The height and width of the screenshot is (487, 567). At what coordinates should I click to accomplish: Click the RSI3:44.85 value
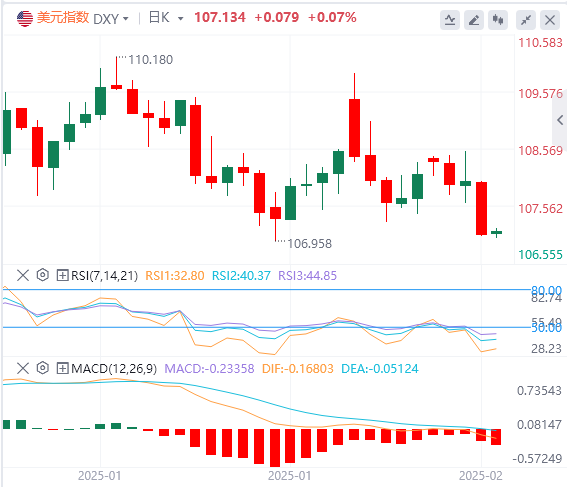[307, 276]
